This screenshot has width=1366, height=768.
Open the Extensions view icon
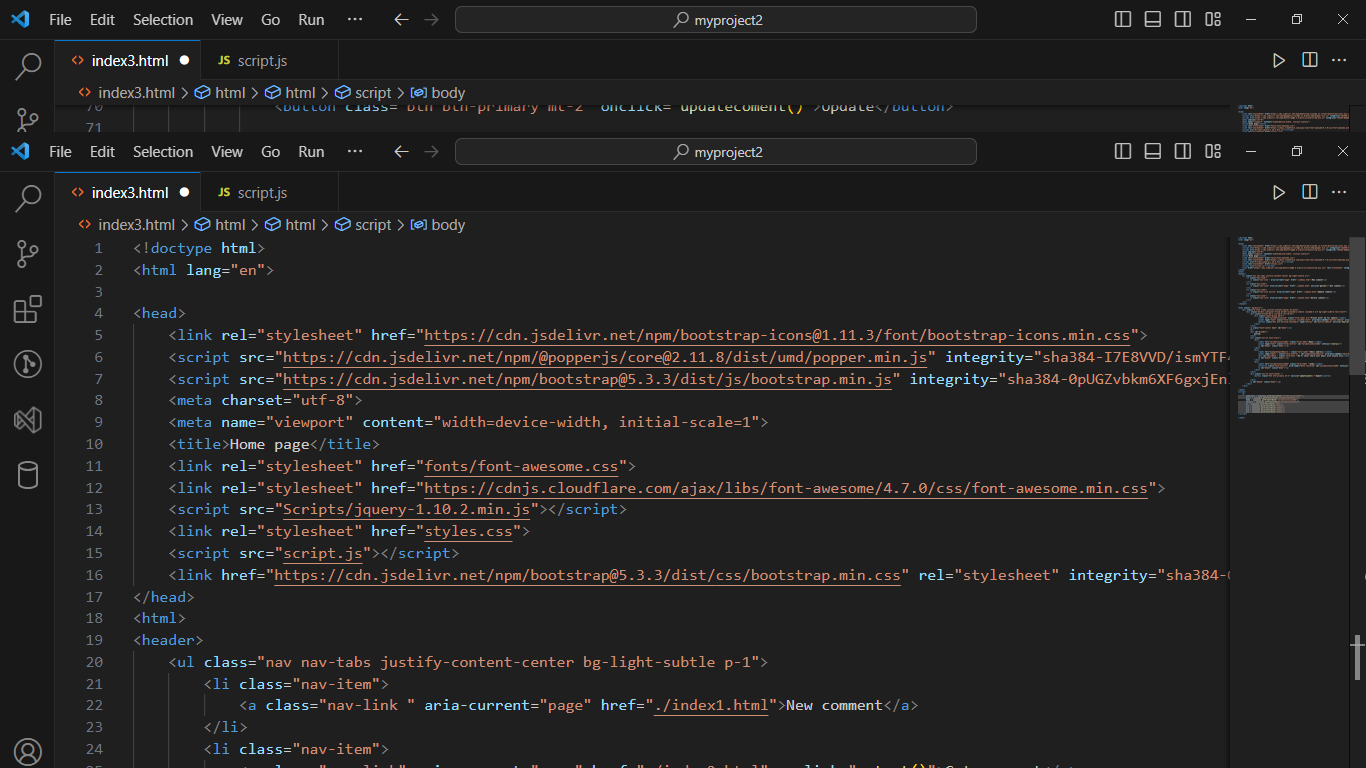pos(28,309)
